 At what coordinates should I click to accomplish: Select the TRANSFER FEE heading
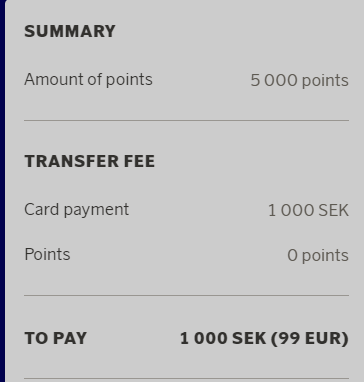[x=89, y=161]
